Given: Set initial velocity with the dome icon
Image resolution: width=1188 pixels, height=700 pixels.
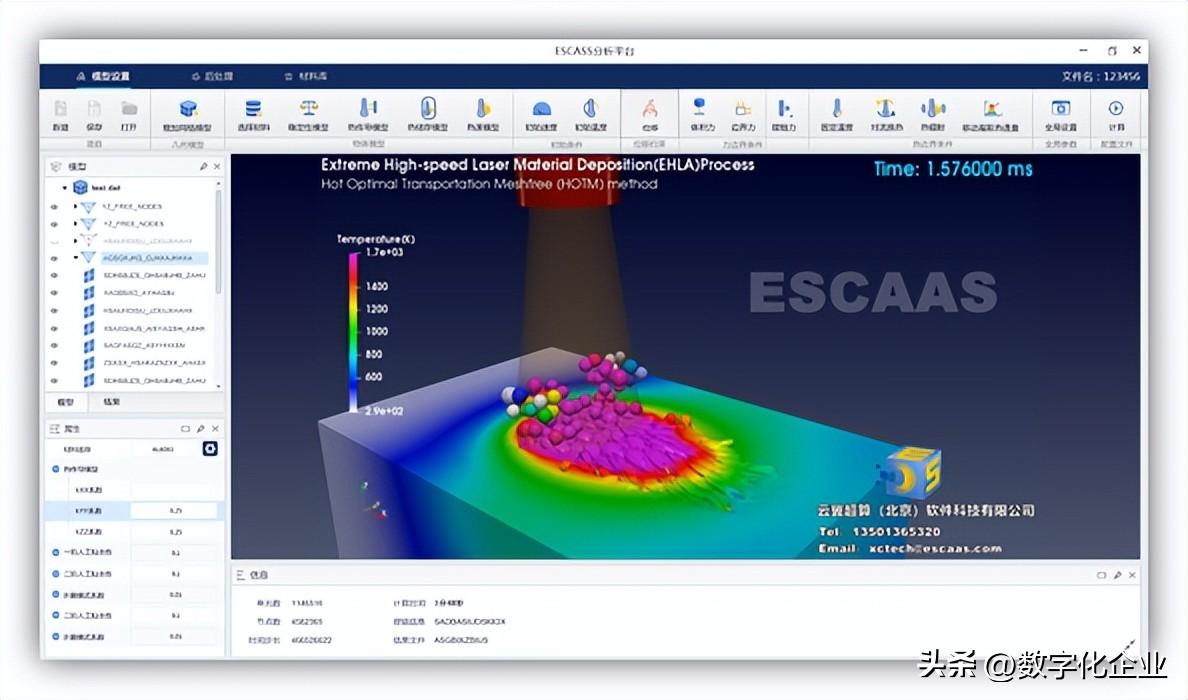Looking at the screenshot, I should 541,109.
